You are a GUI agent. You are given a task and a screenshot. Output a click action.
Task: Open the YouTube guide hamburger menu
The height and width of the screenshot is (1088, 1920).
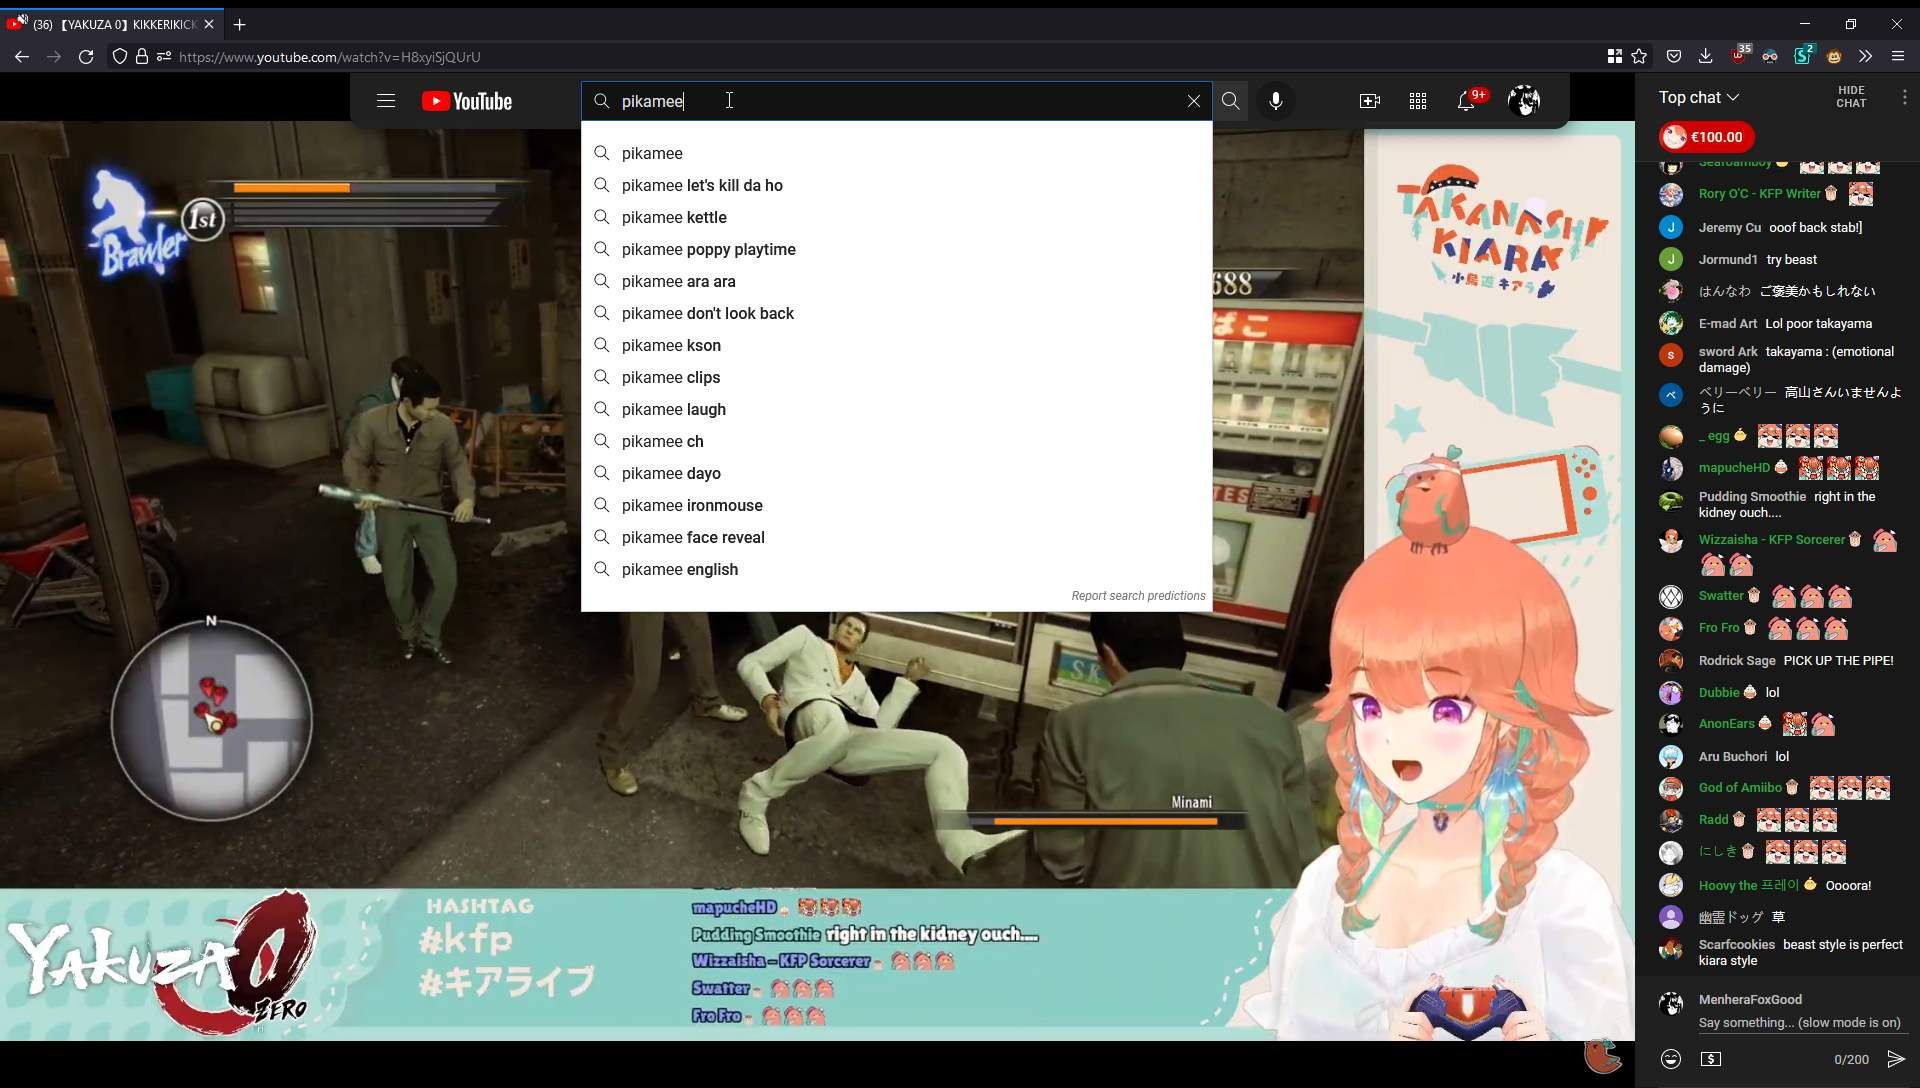(386, 101)
